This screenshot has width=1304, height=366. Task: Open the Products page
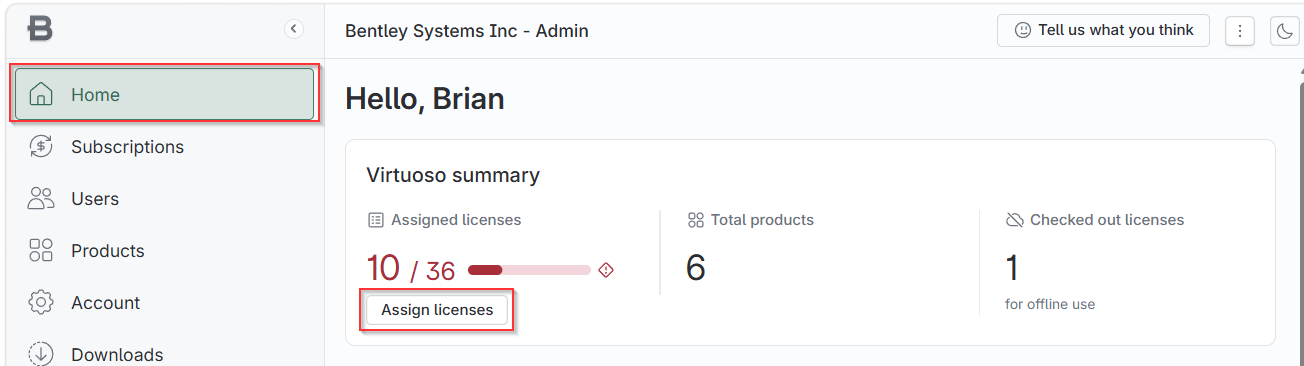click(165, 251)
